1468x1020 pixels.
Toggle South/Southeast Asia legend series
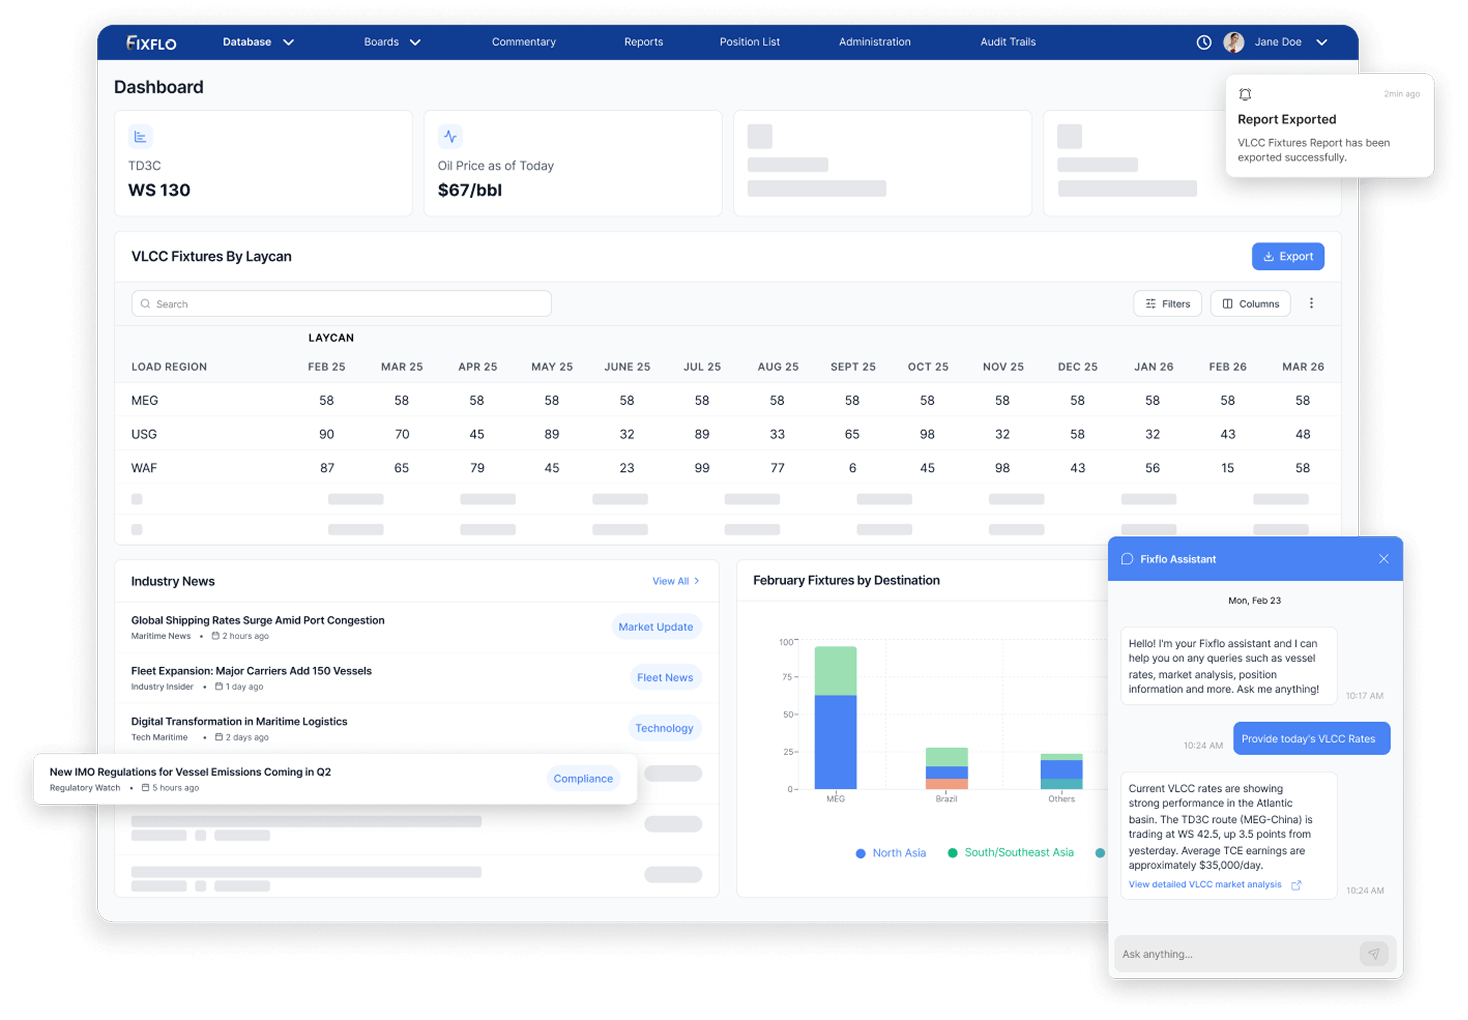(x=1010, y=853)
